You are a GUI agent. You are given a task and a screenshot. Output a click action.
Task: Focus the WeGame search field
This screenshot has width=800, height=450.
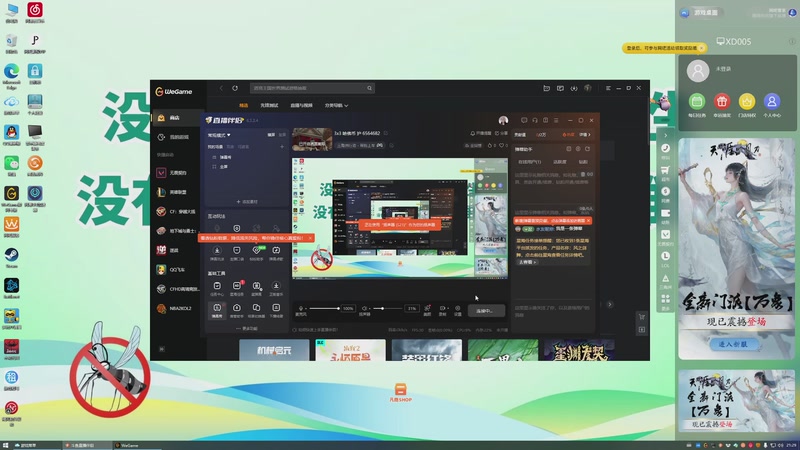pyautogui.click(x=312, y=88)
